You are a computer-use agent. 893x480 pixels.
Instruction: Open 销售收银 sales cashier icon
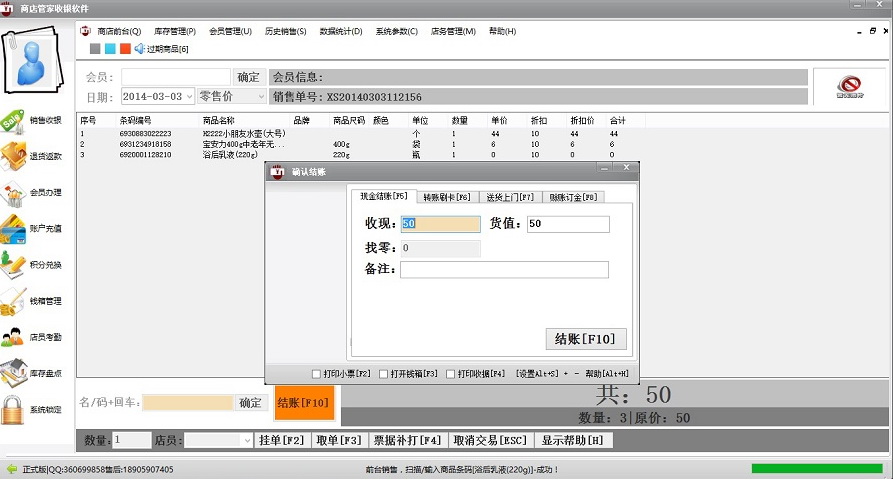click(x=14, y=120)
